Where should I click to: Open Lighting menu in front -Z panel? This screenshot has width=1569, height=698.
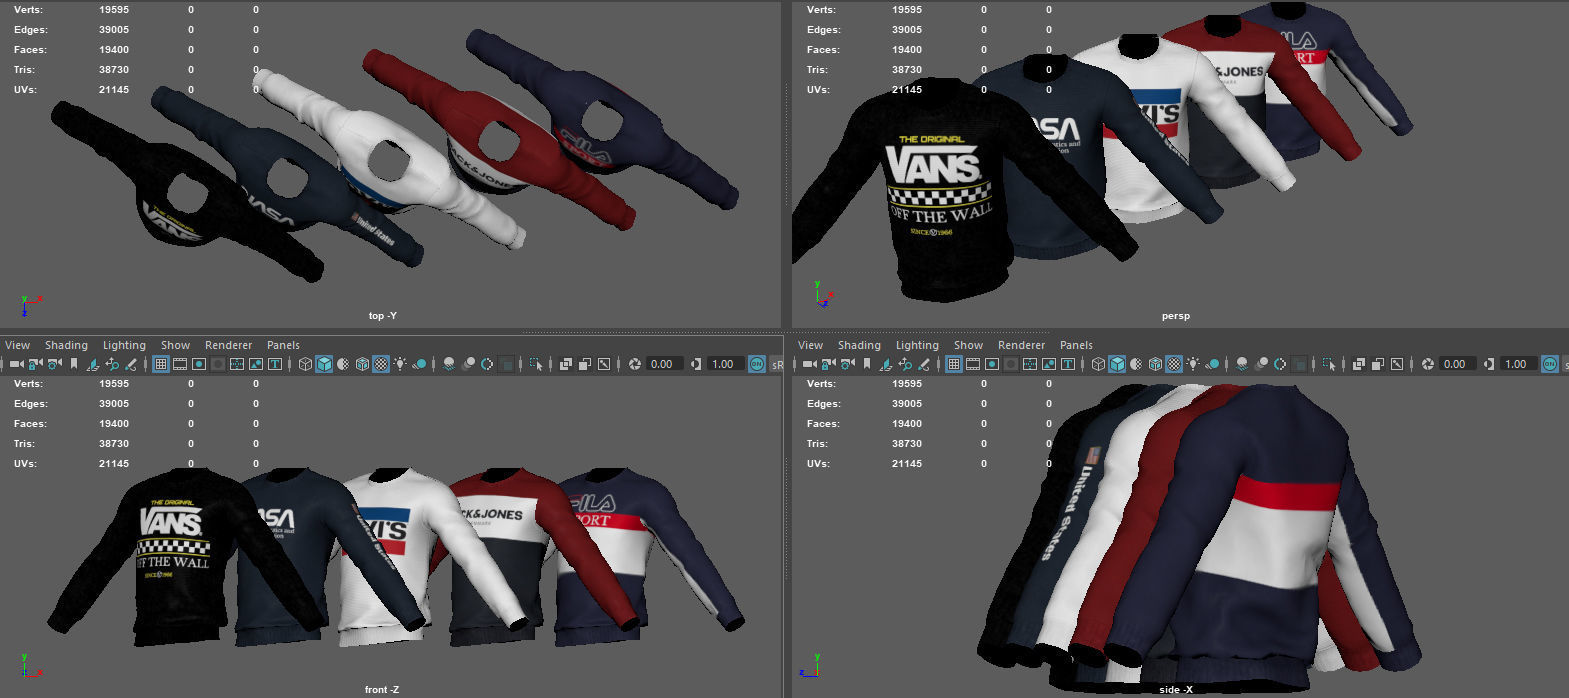tap(124, 345)
